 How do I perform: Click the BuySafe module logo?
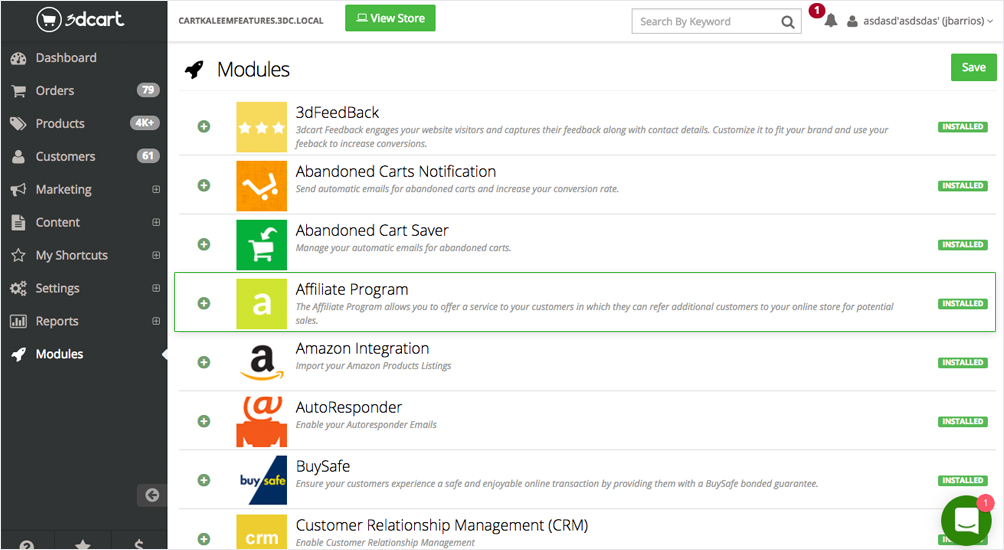tap(261, 480)
